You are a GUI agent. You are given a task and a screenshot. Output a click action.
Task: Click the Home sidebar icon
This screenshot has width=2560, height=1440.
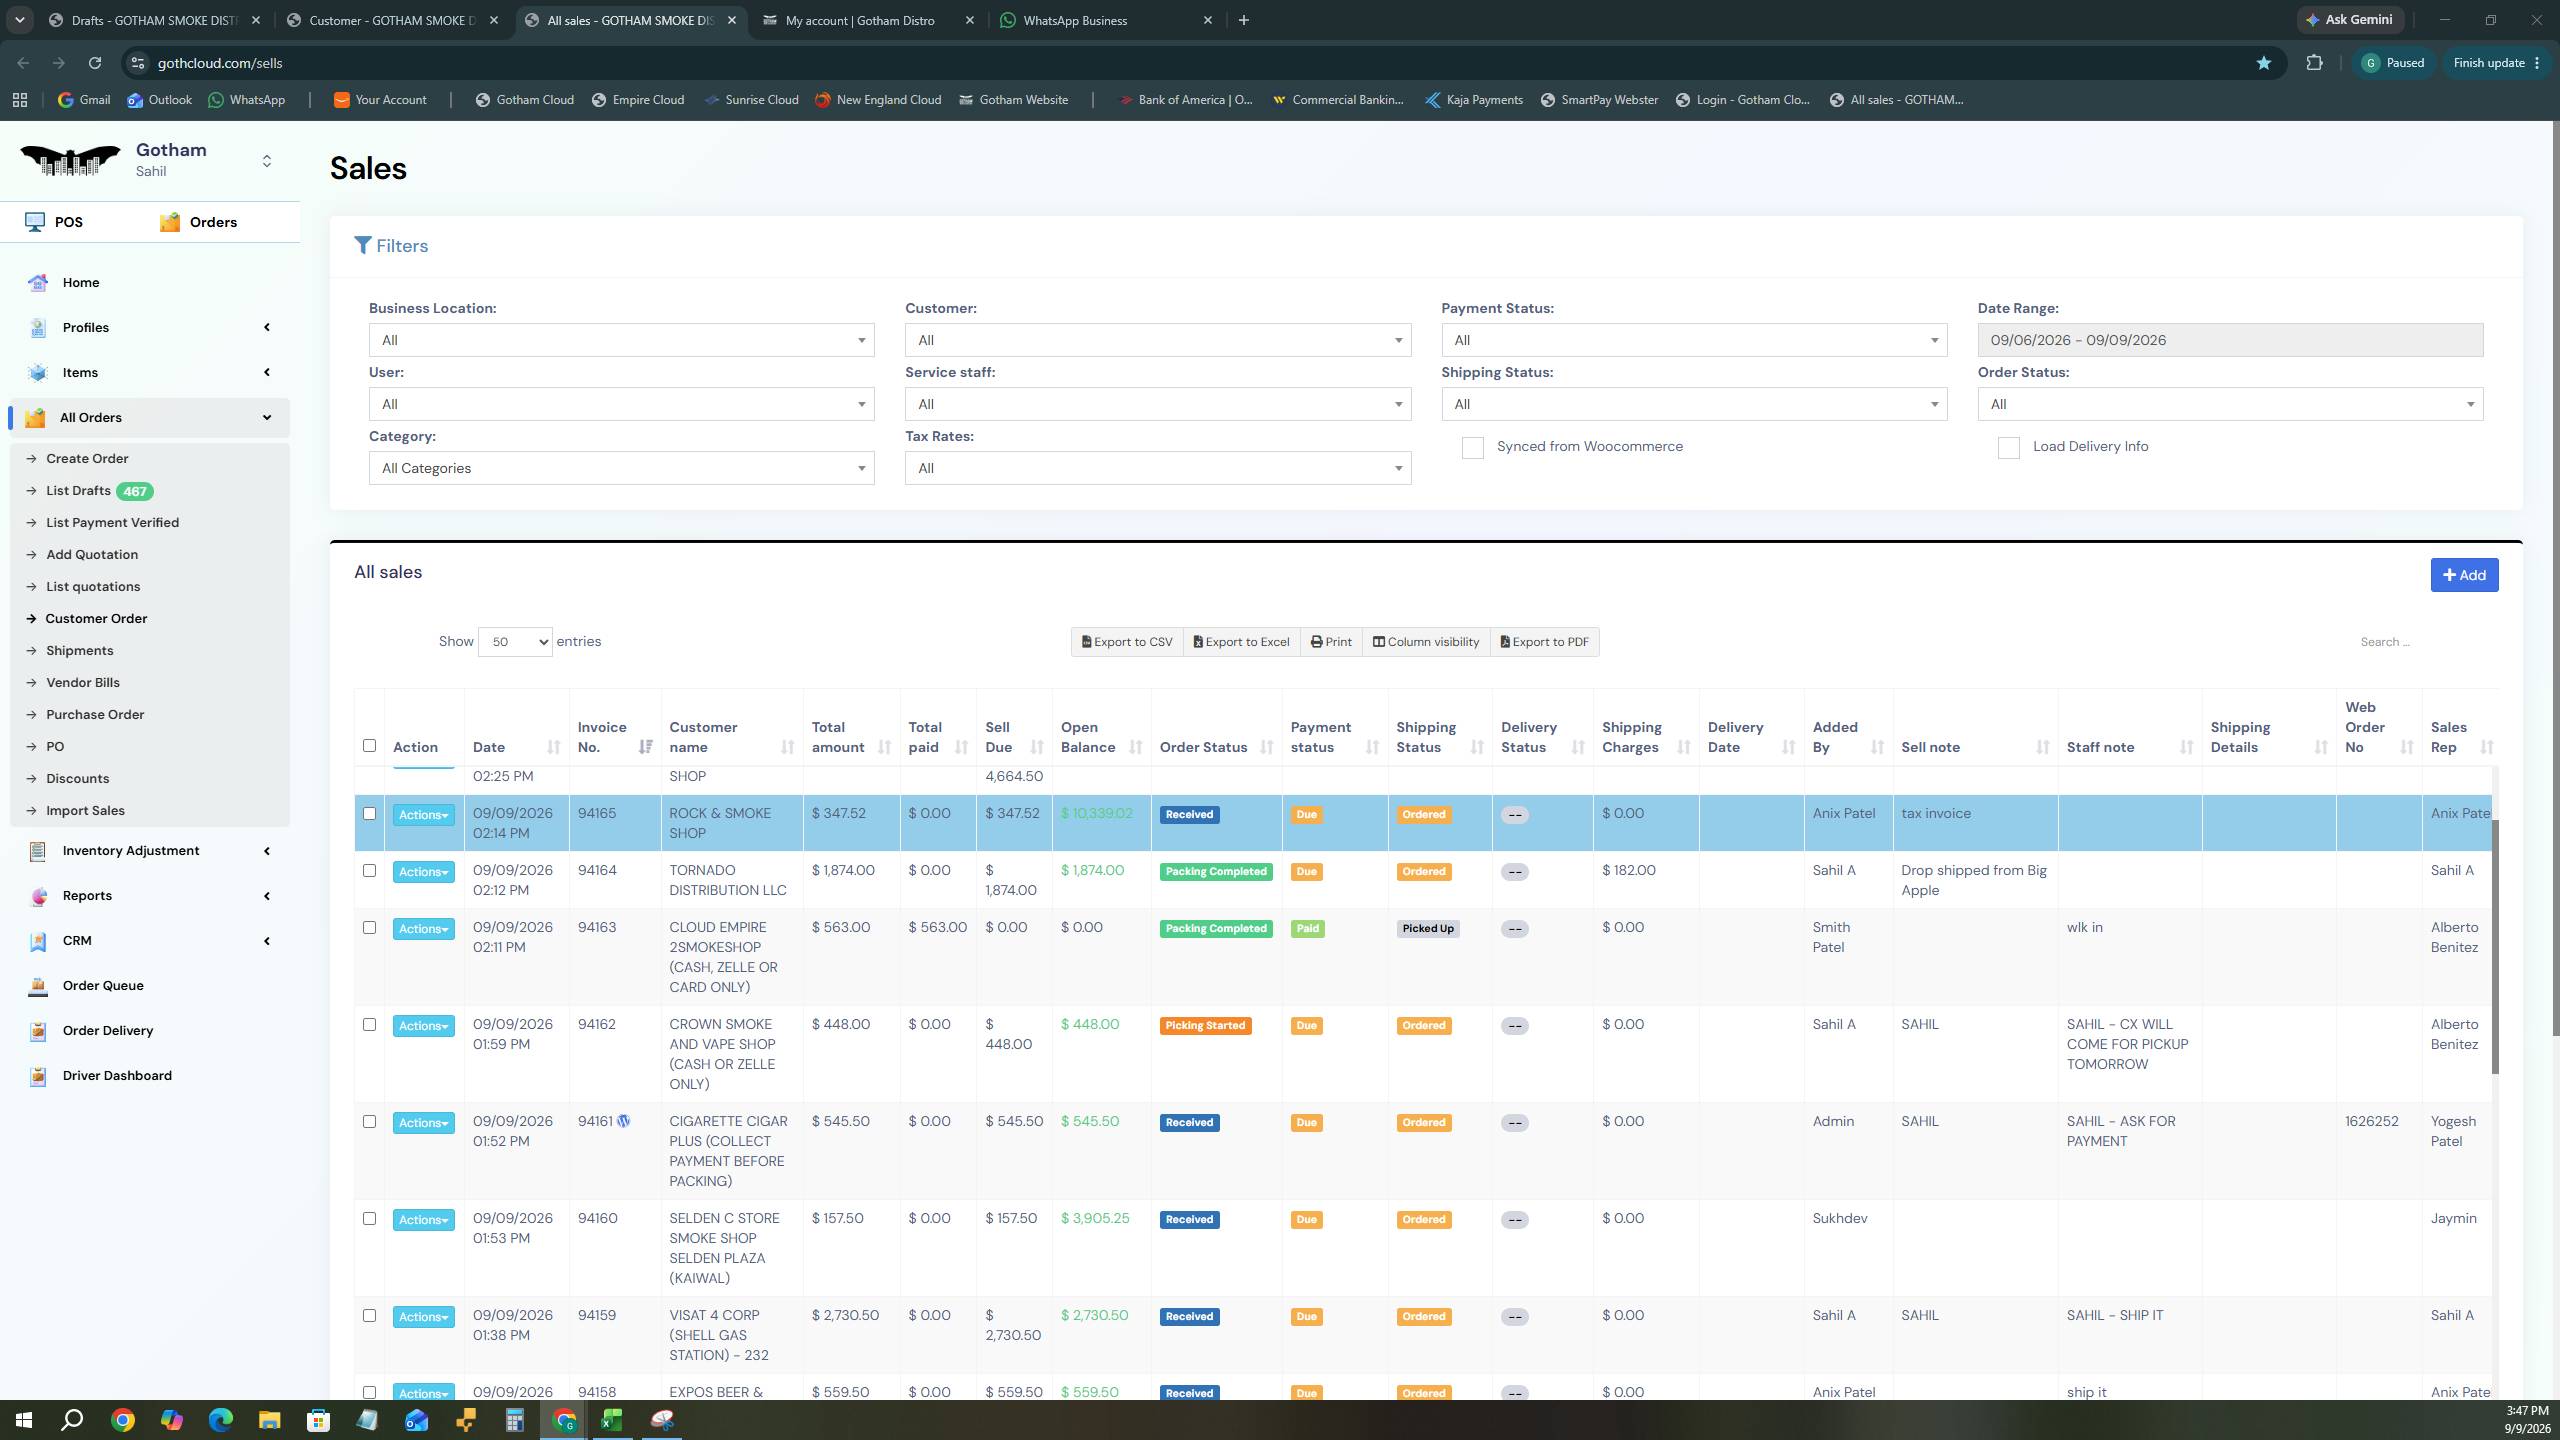(x=38, y=283)
